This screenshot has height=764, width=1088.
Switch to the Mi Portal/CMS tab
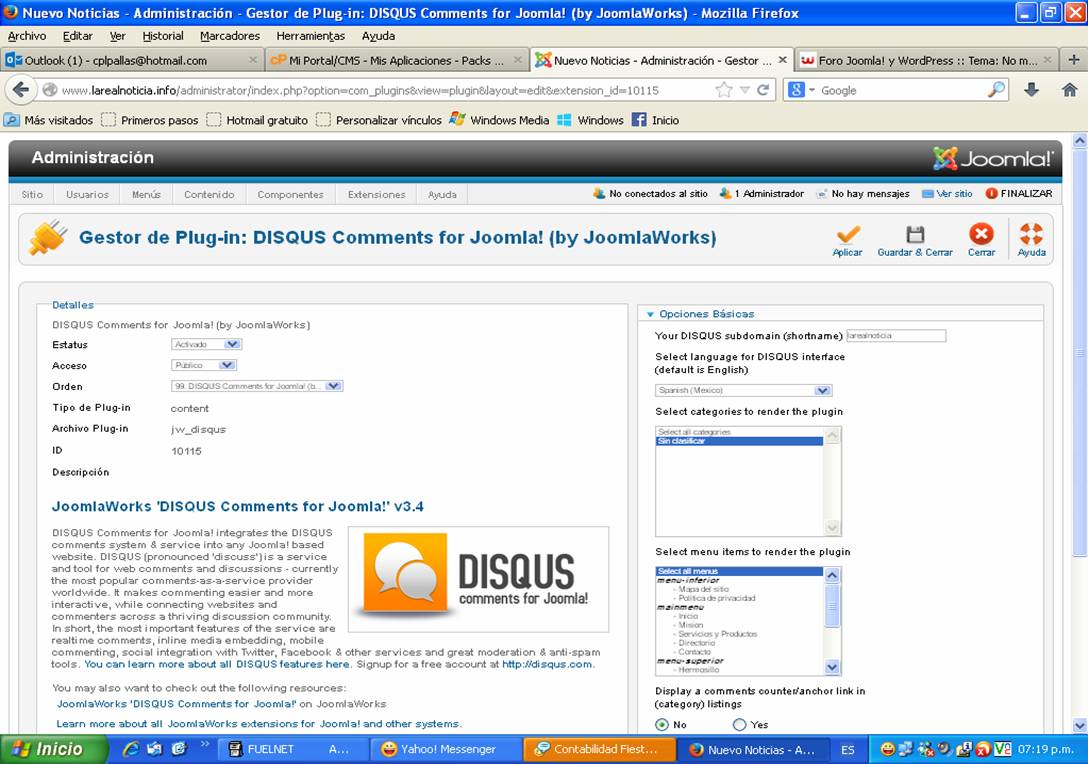(396, 60)
